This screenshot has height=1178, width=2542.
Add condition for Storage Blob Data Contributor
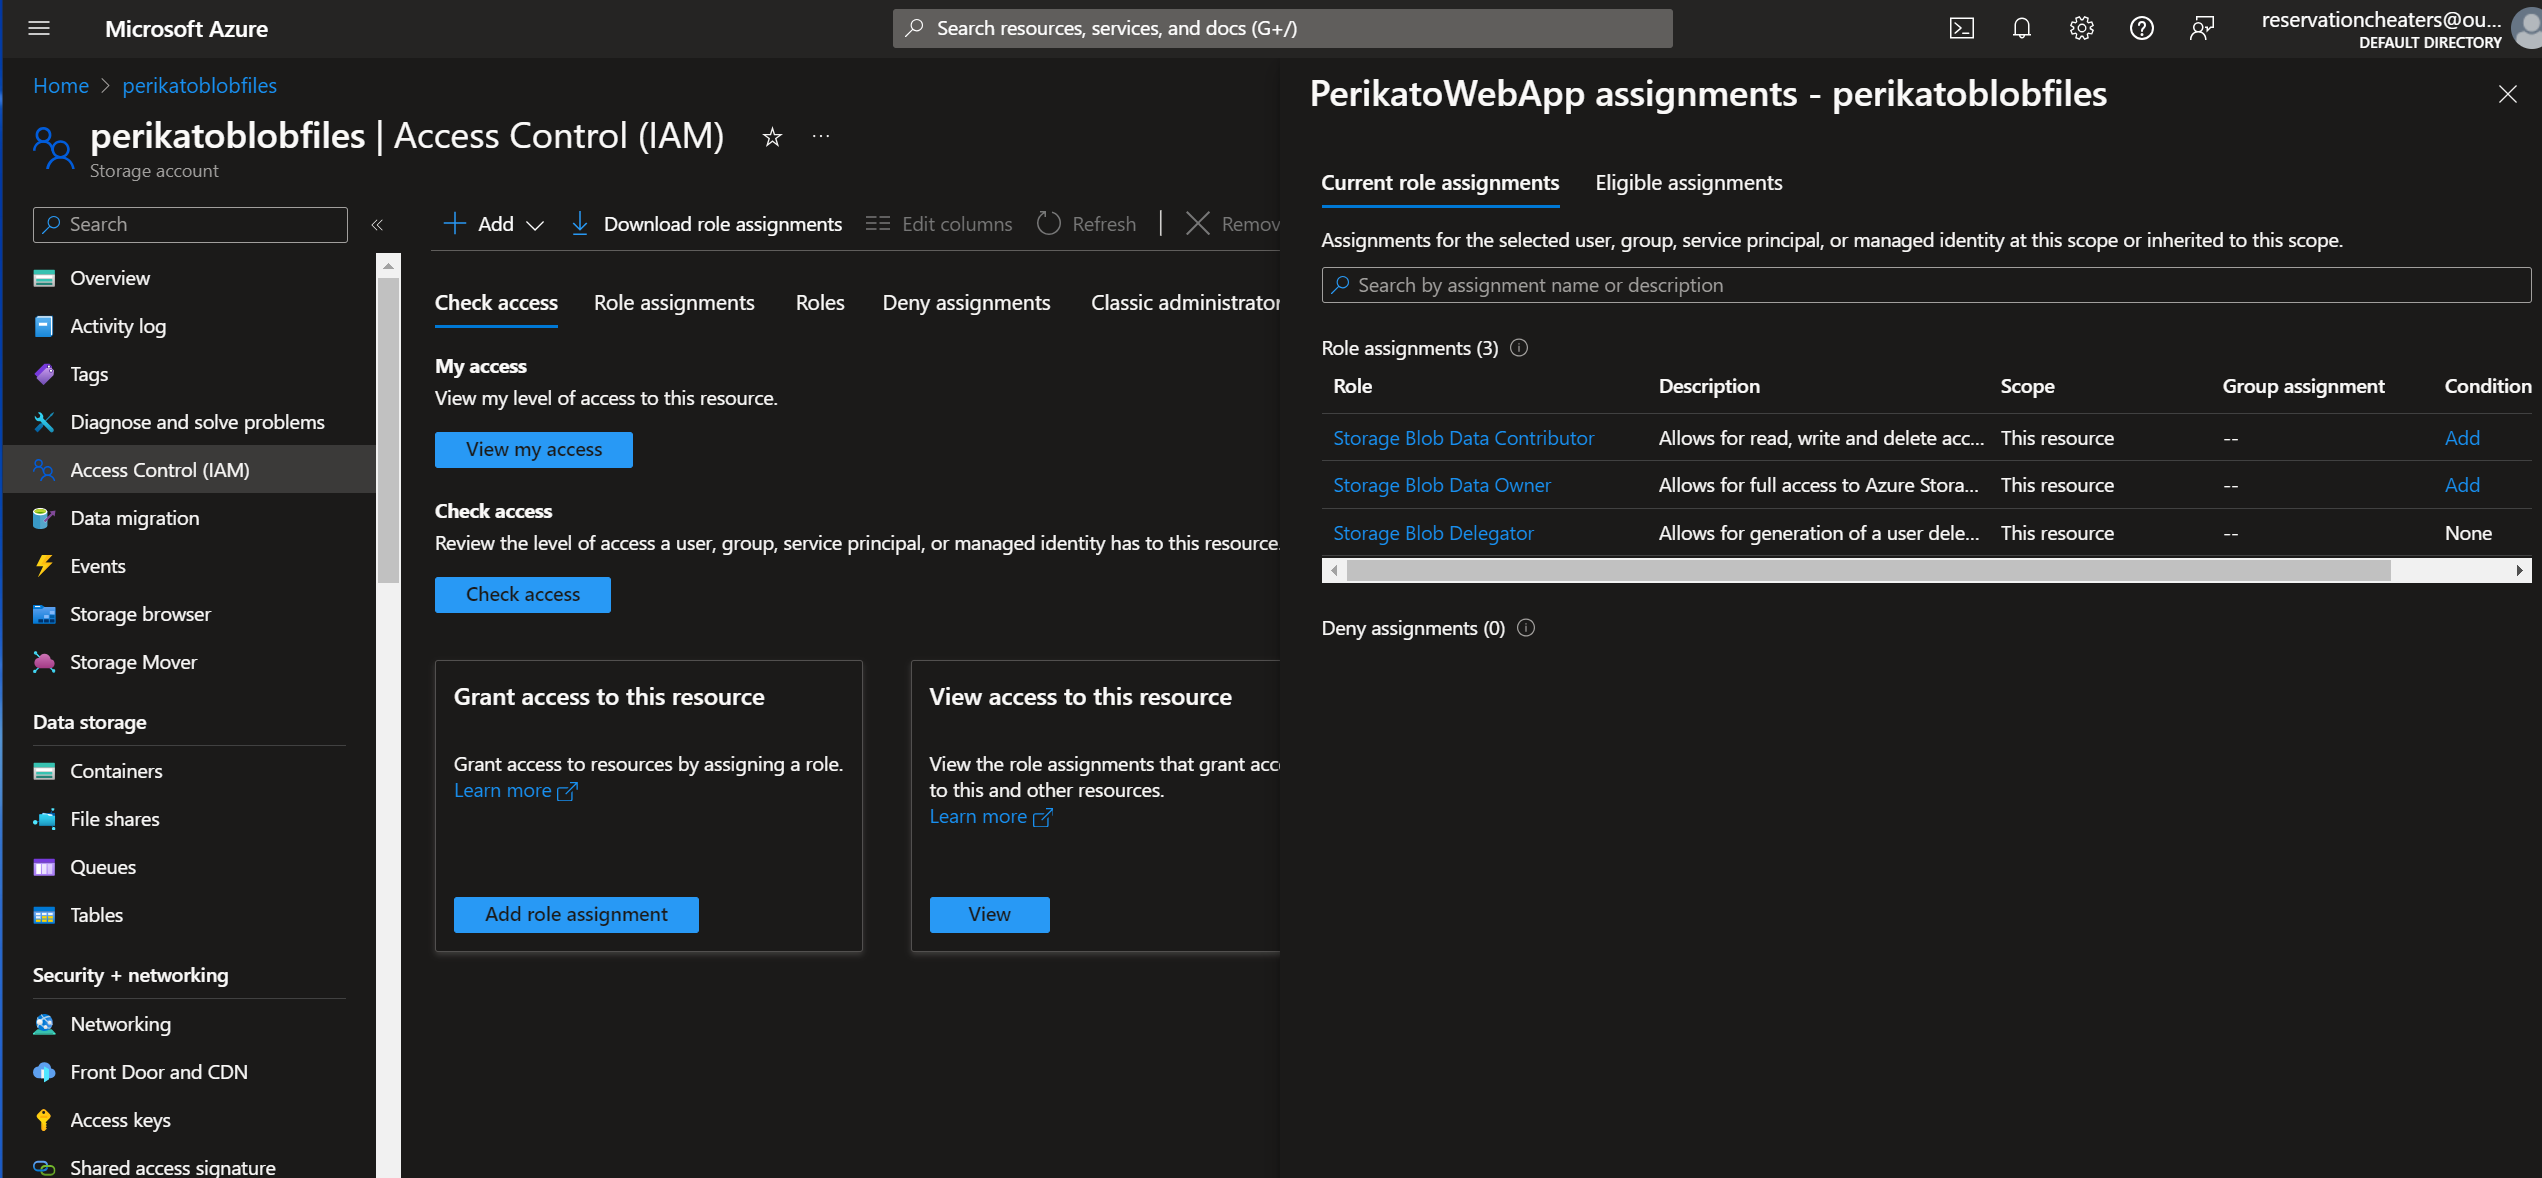pyautogui.click(x=2461, y=438)
